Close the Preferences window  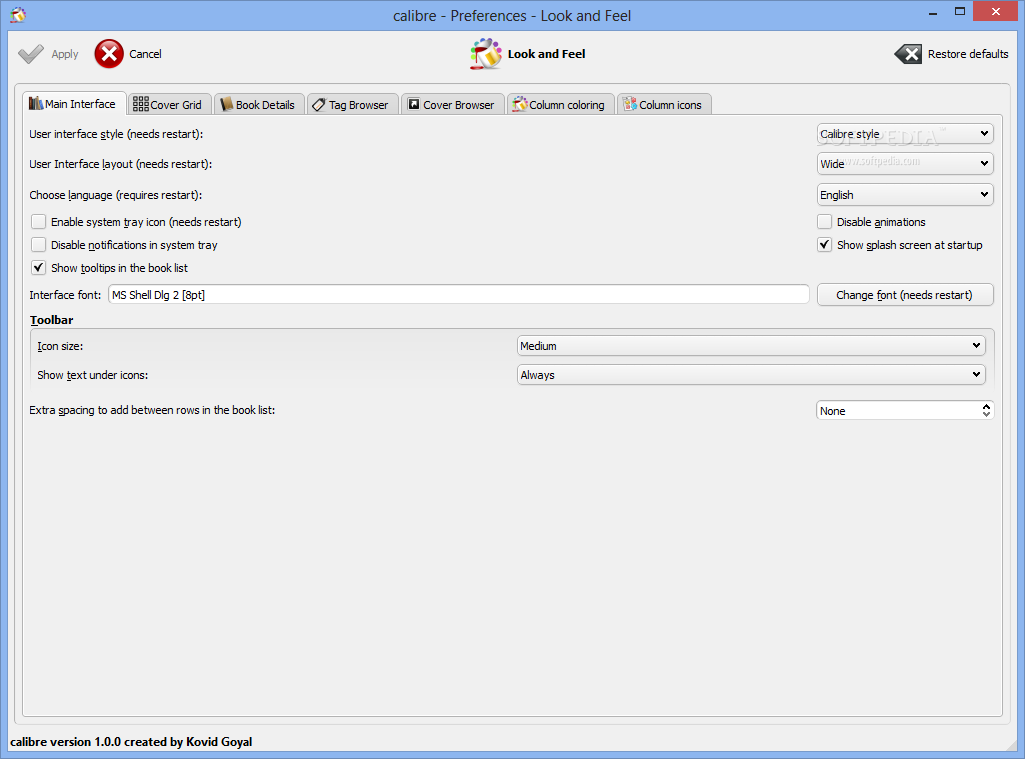(x=996, y=12)
